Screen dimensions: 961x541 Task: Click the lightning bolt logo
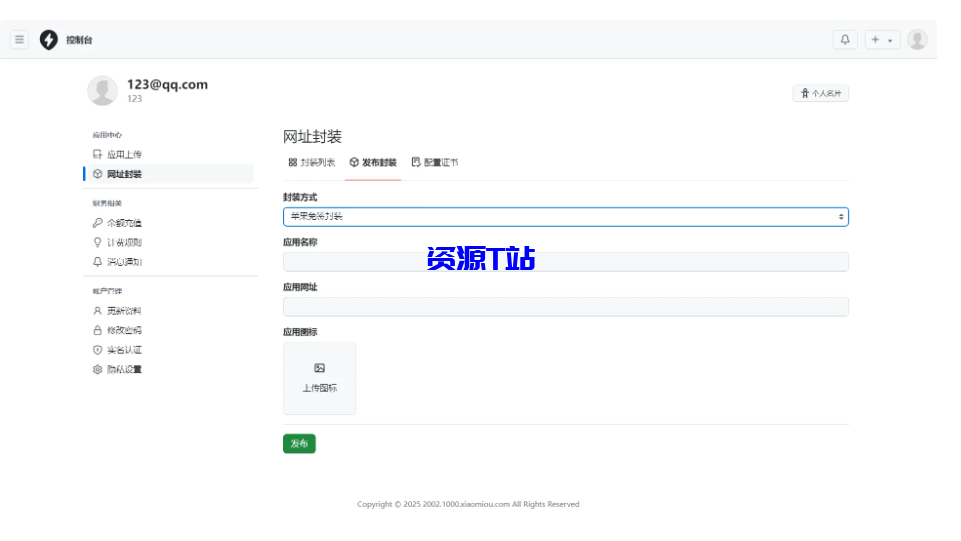click(48, 40)
